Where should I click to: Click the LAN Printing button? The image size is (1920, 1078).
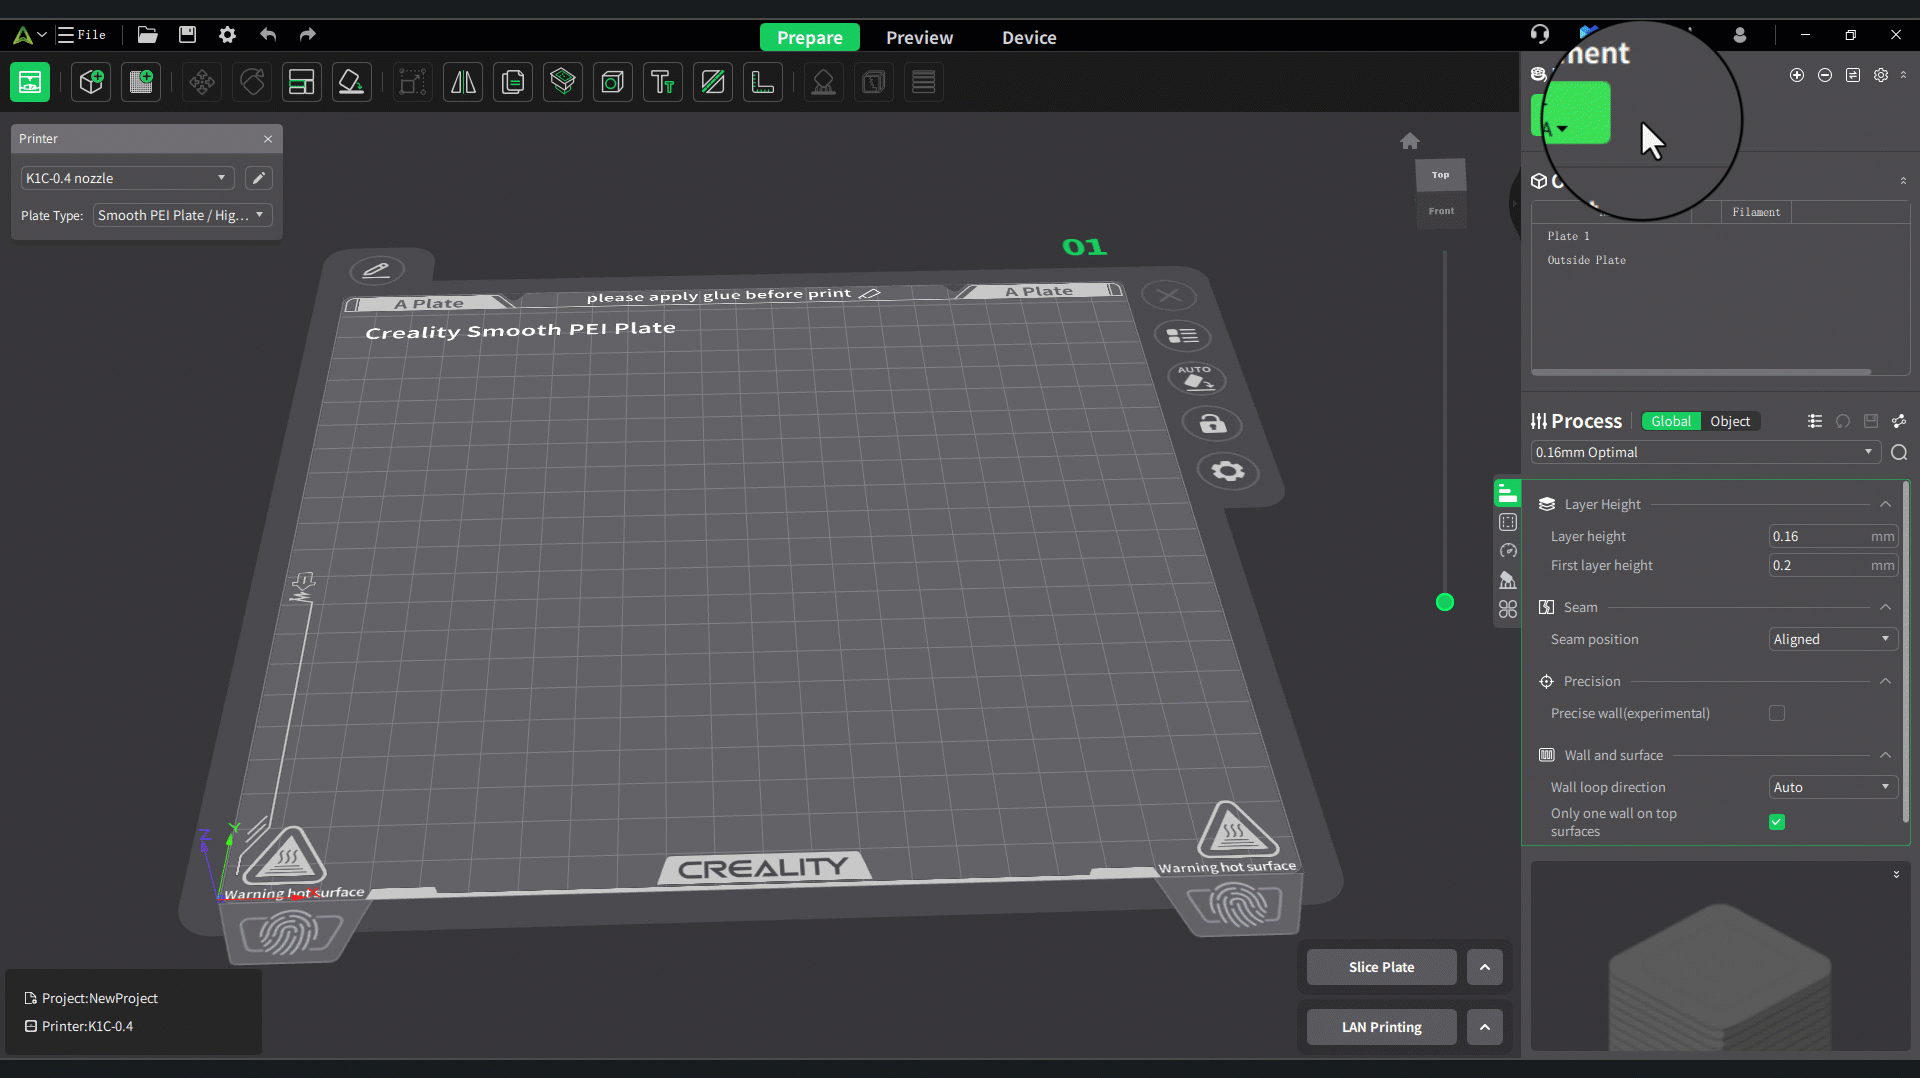pos(1381,1027)
